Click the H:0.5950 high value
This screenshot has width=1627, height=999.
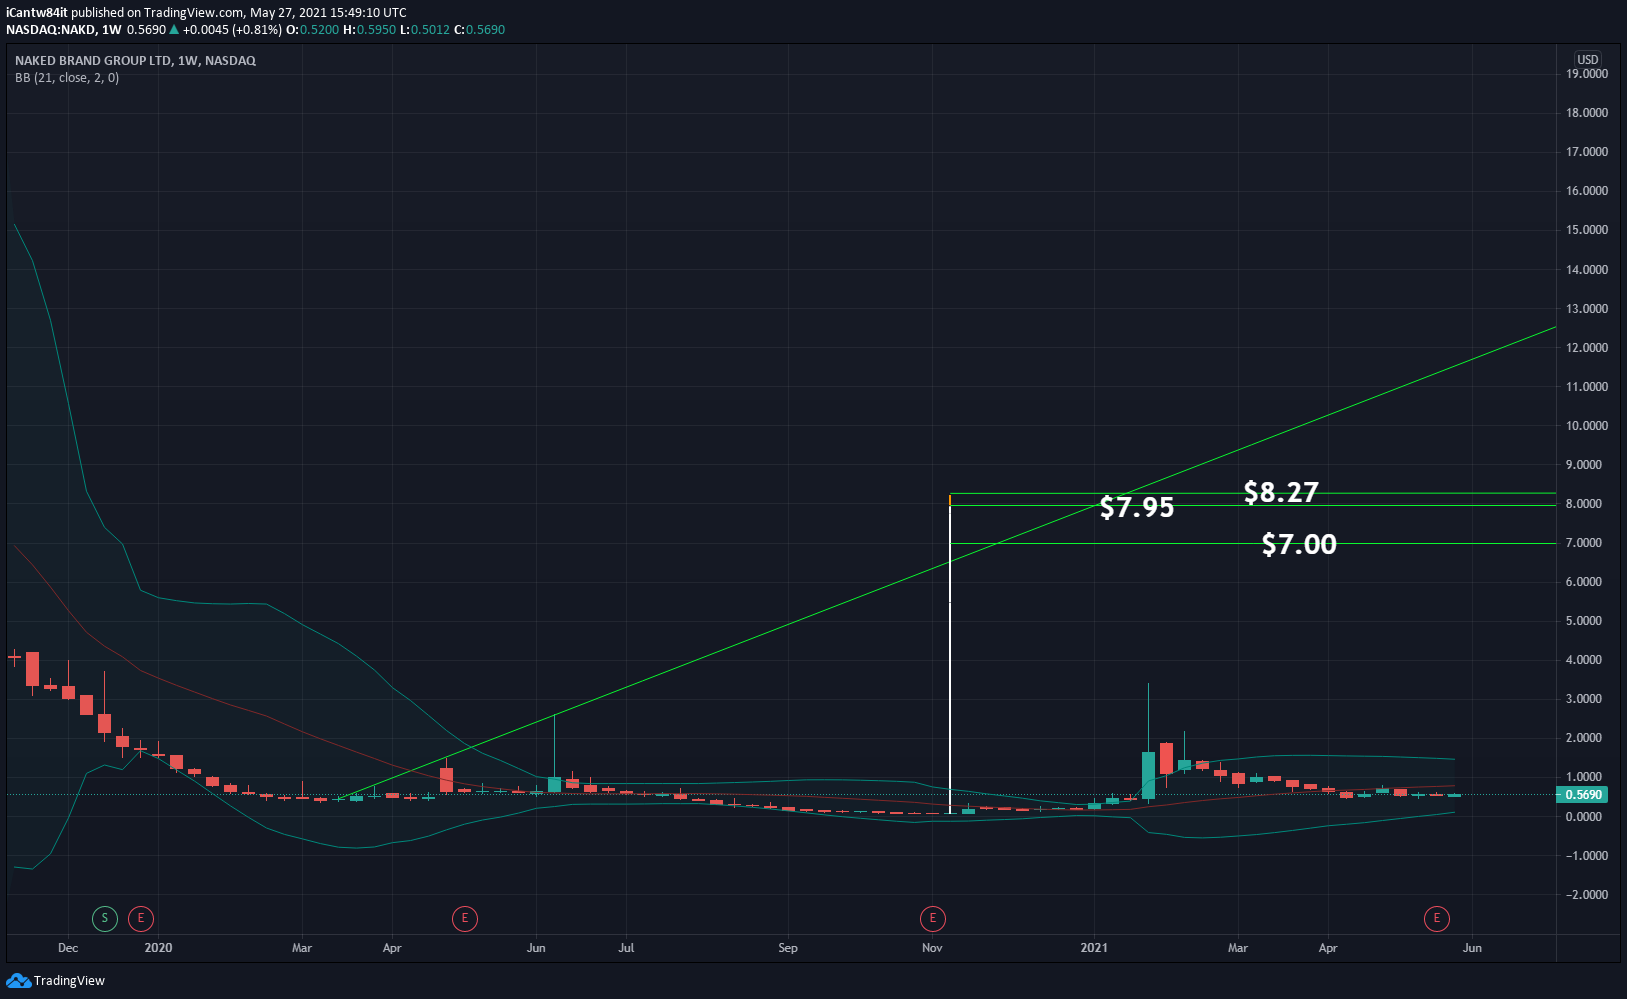click(x=370, y=30)
